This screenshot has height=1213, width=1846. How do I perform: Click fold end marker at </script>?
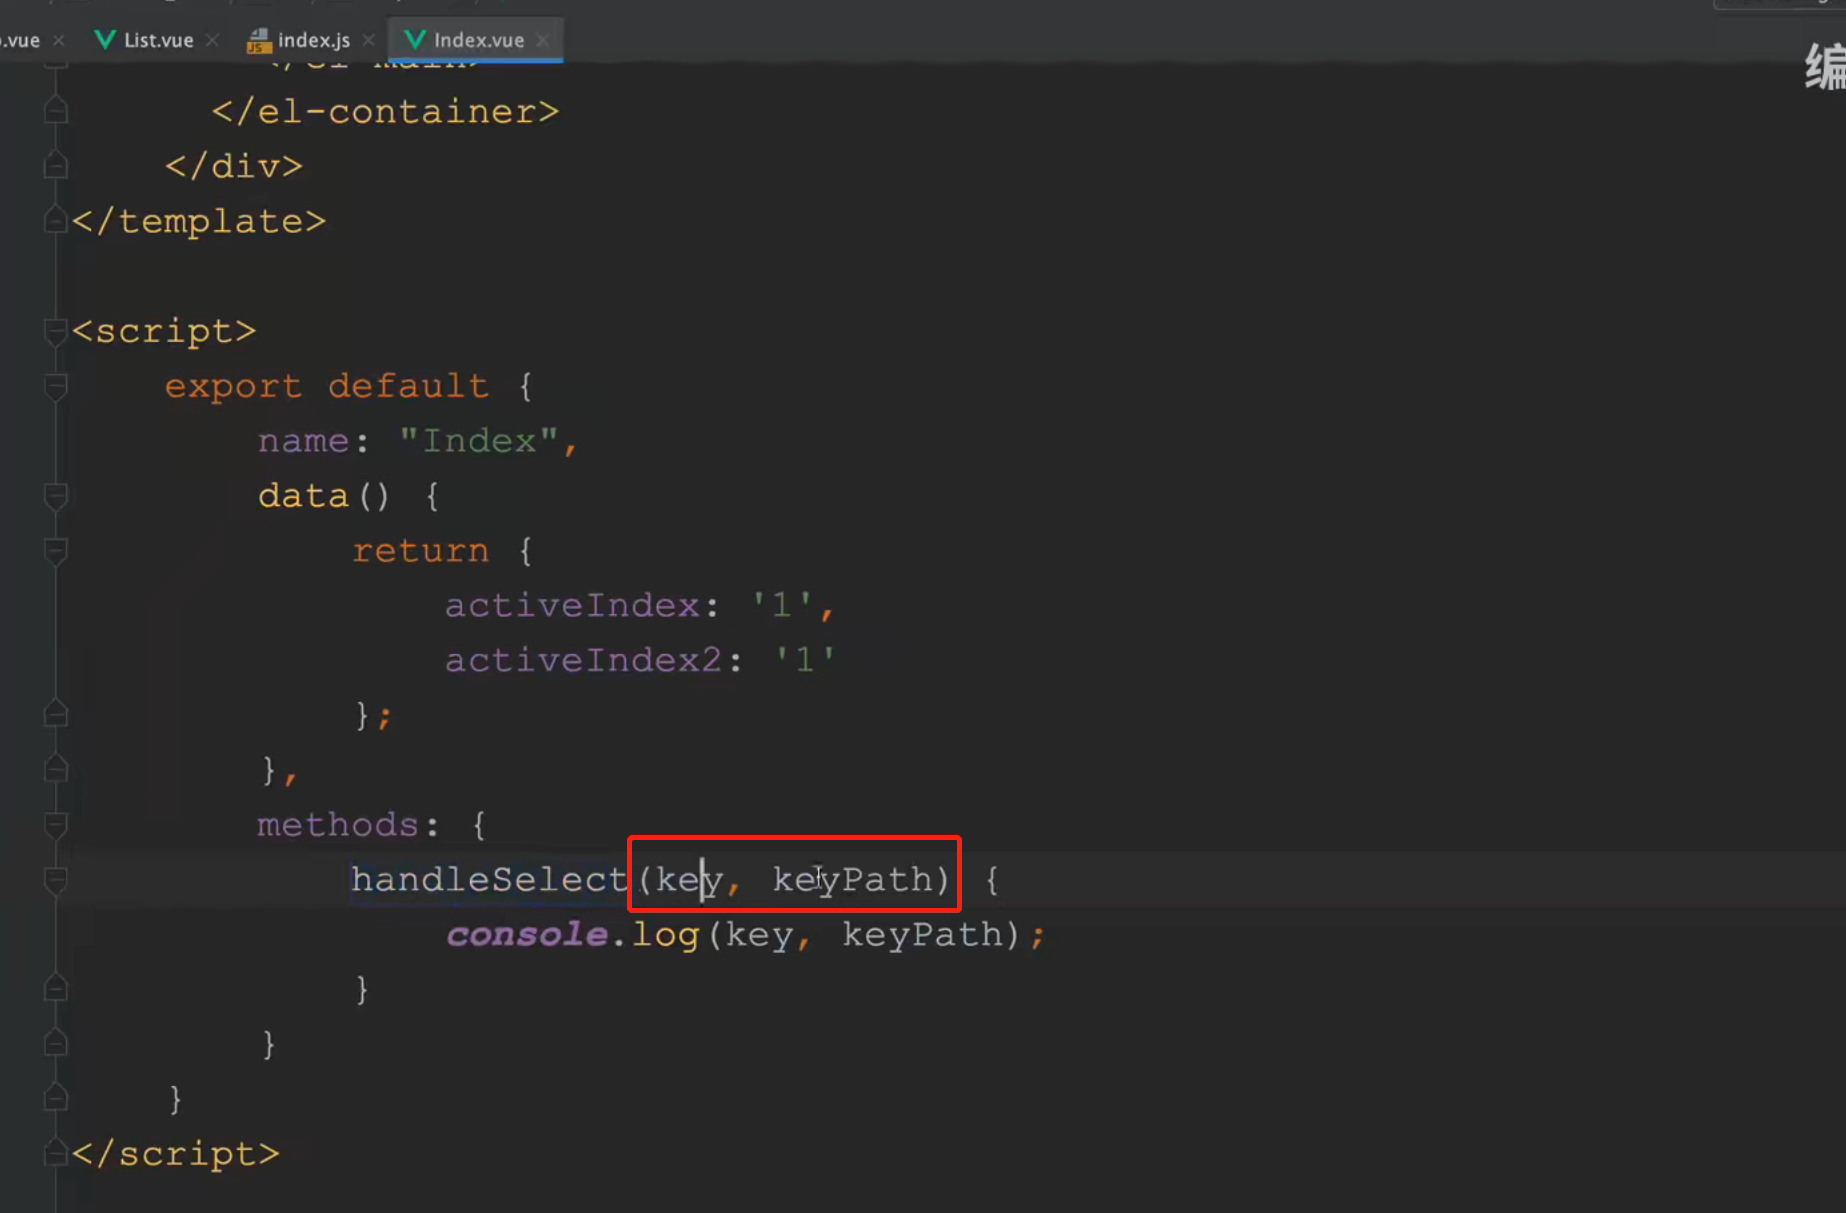tap(56, 1153)
